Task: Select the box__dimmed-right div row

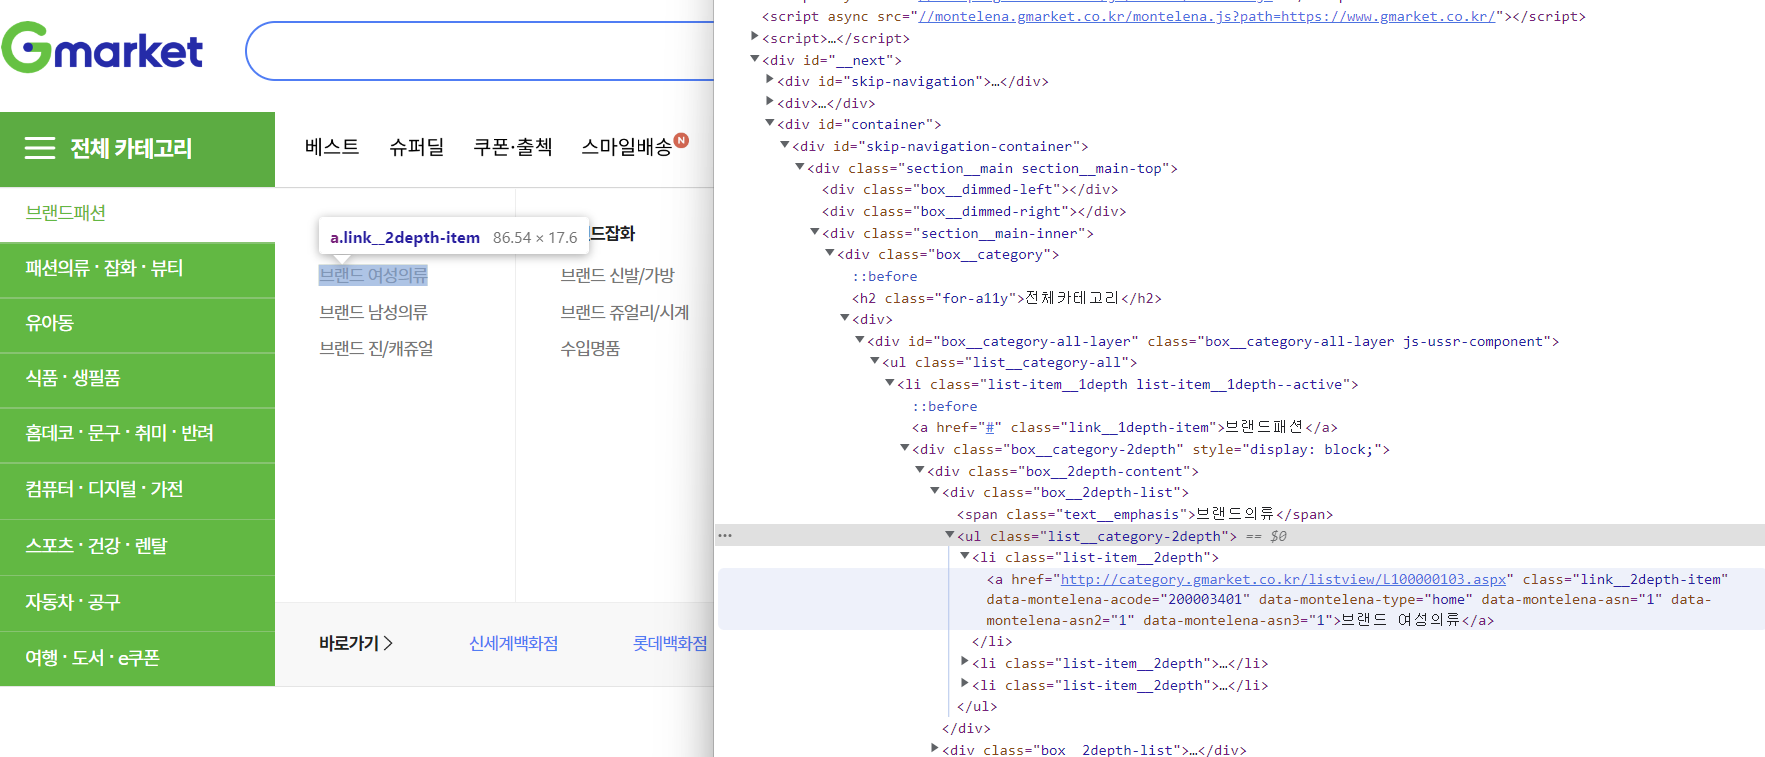Action: [x=974, y=211]
